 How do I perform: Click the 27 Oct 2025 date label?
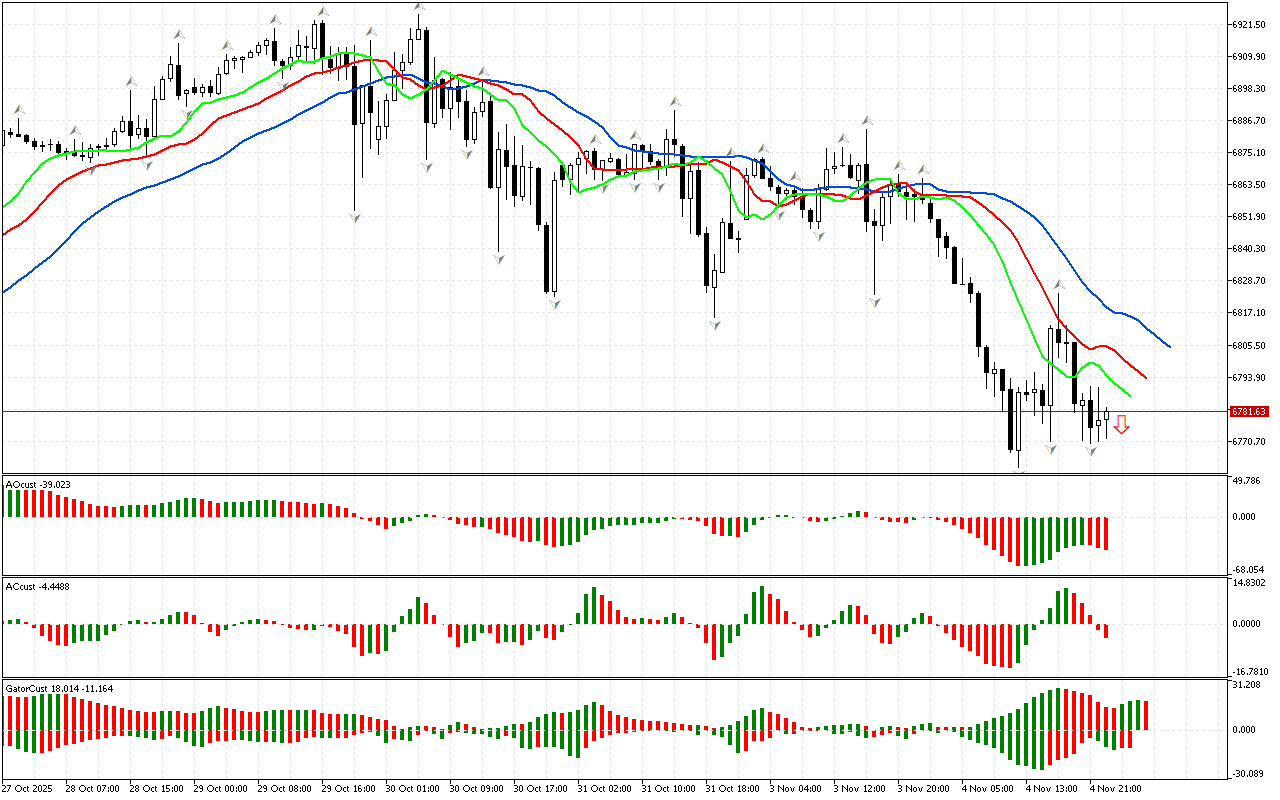click(x=32, y=789)
